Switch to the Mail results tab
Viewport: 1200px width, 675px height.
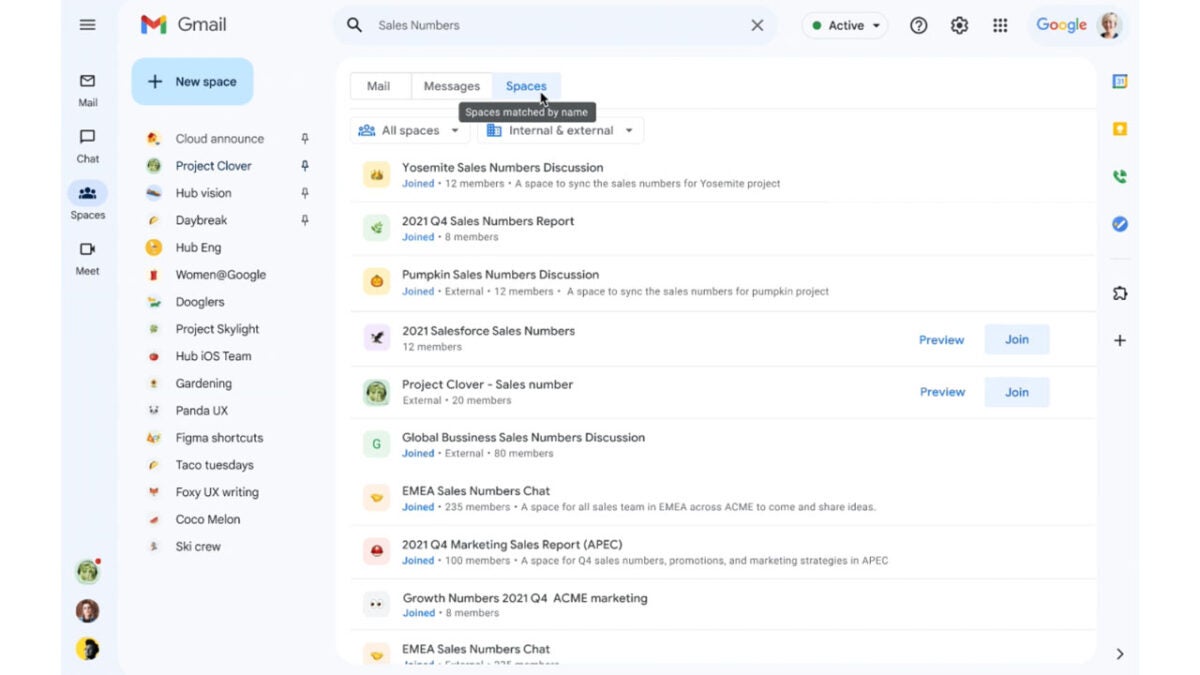379,86
